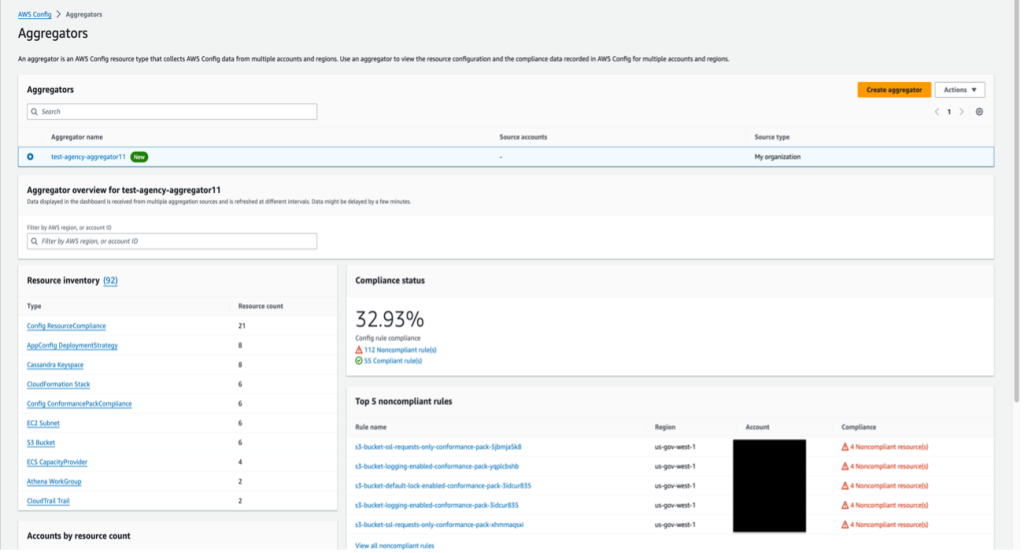Viewport: 1024px width, 553px height.
Task: Open rule s3-bucket-logging-enabled-conformance-pack-yqplcbshb
Action: [437, 467]
